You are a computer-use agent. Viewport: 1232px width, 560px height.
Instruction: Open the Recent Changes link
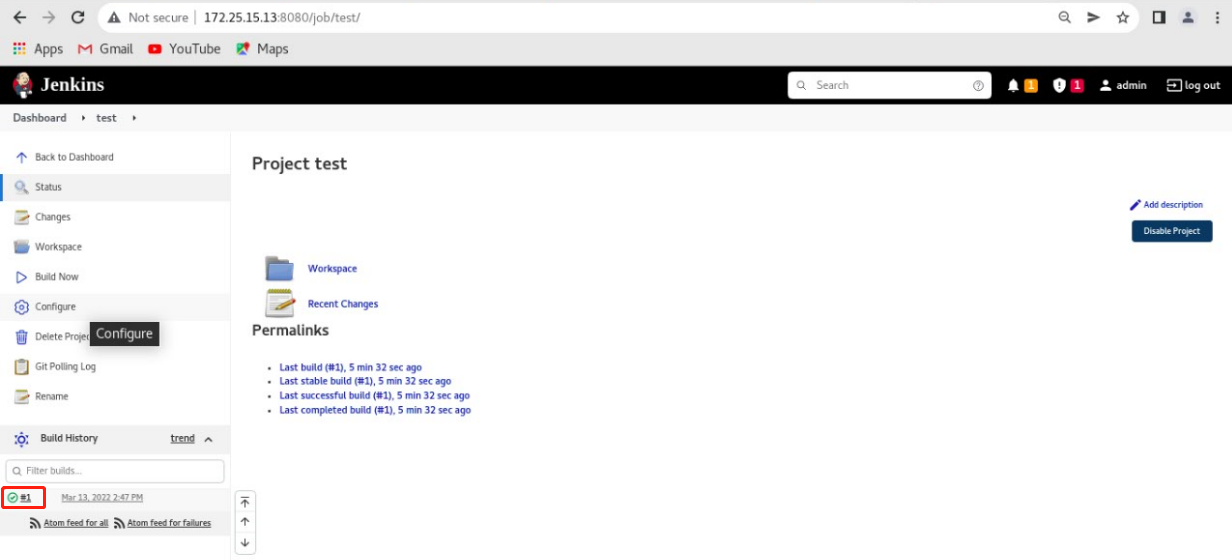(343, 304)
